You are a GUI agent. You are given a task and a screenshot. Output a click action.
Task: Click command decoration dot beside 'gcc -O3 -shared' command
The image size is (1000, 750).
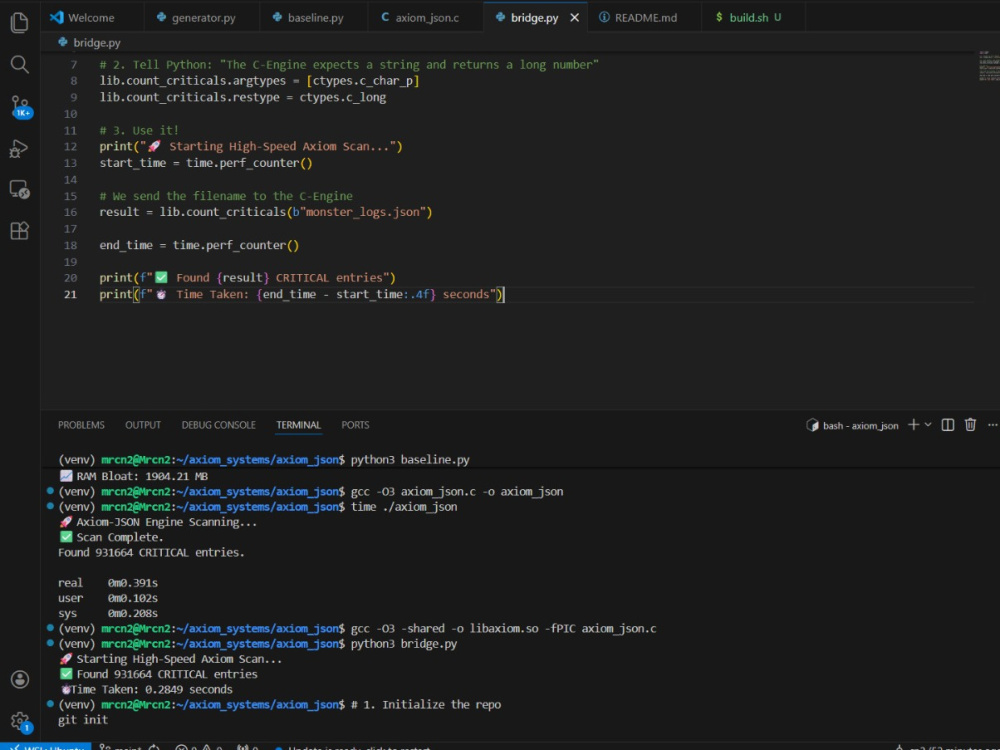pos(50,628)
